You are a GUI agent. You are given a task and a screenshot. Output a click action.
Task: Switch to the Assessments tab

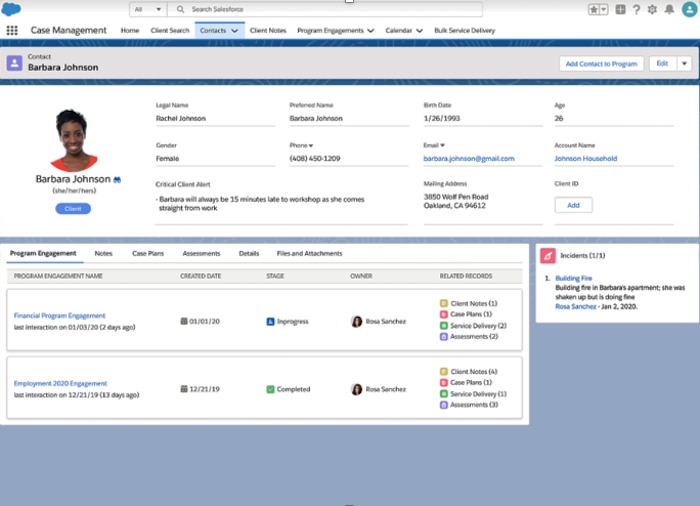(x=201, y=254)
